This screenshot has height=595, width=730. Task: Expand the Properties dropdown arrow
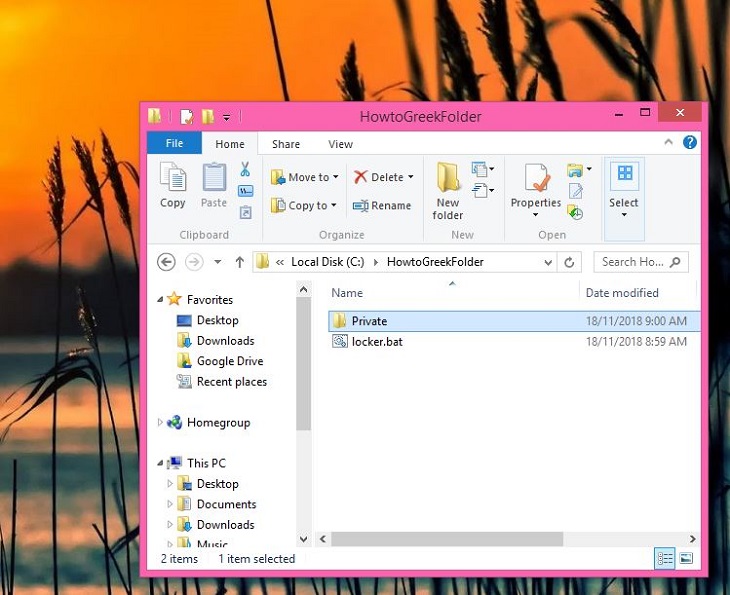click(535, 215)
